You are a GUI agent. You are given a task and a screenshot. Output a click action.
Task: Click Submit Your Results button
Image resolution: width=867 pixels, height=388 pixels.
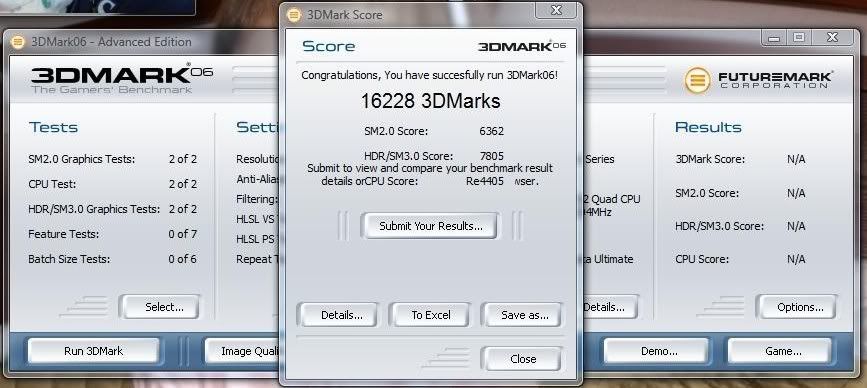pos(430,226)
